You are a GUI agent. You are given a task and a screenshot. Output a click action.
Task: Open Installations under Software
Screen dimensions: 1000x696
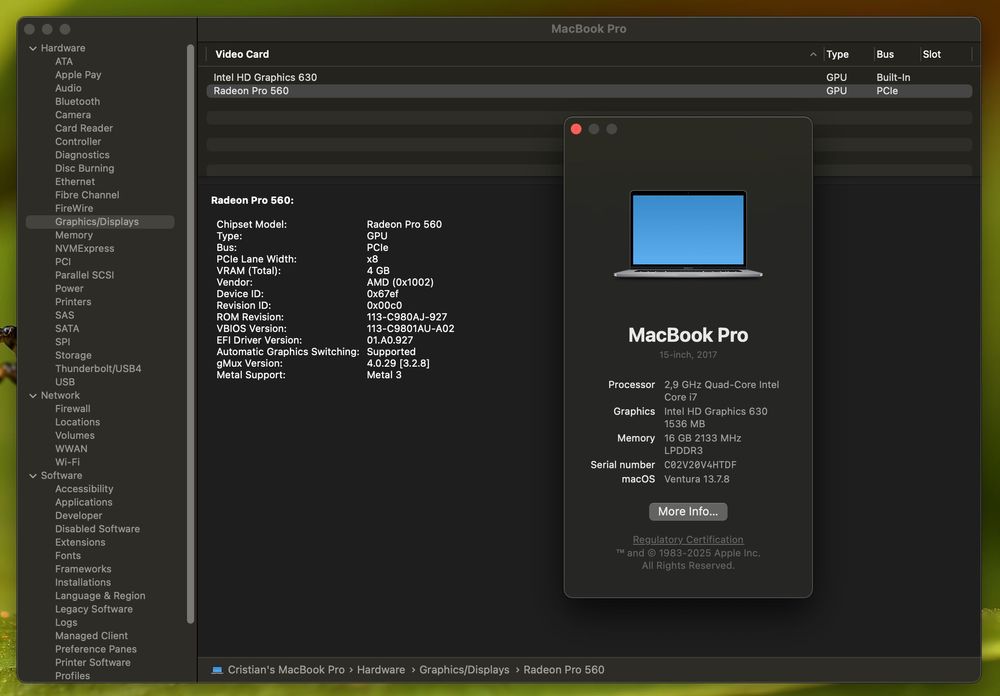[83, 584]
